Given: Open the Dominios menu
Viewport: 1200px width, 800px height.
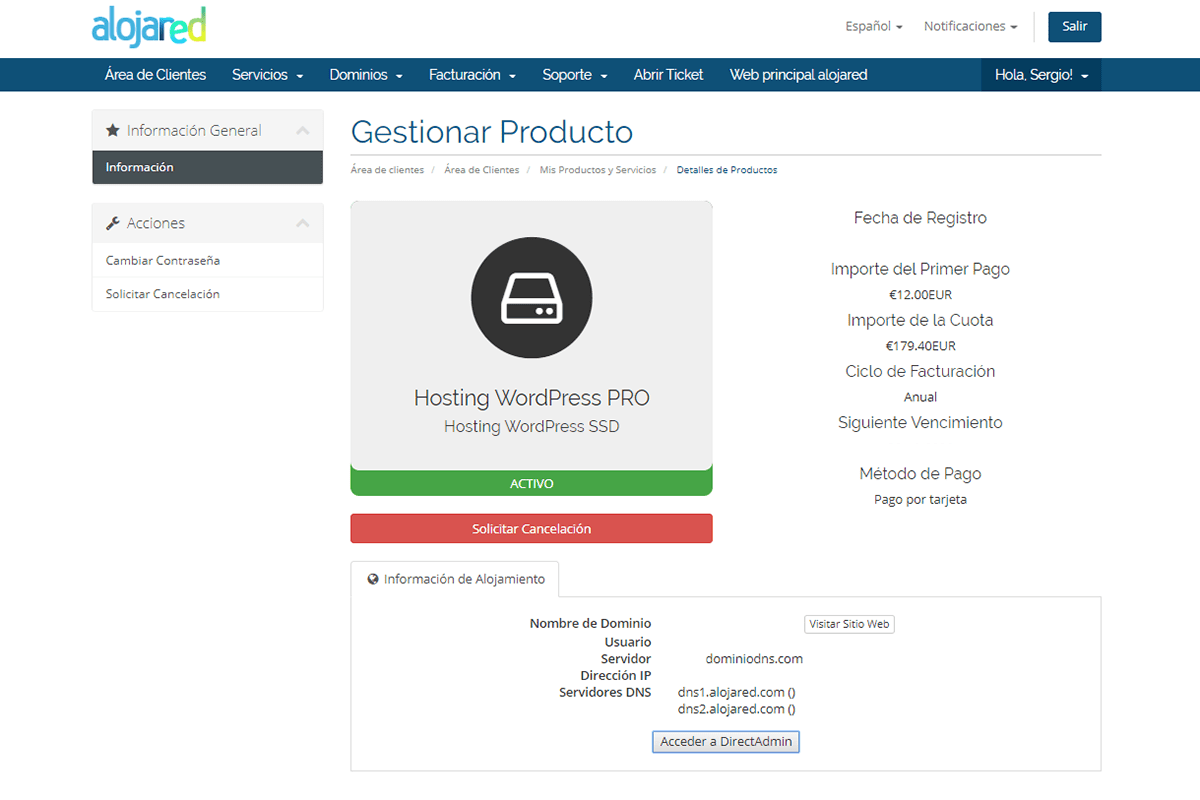Looking at the screenshot, I should point(366,75).
